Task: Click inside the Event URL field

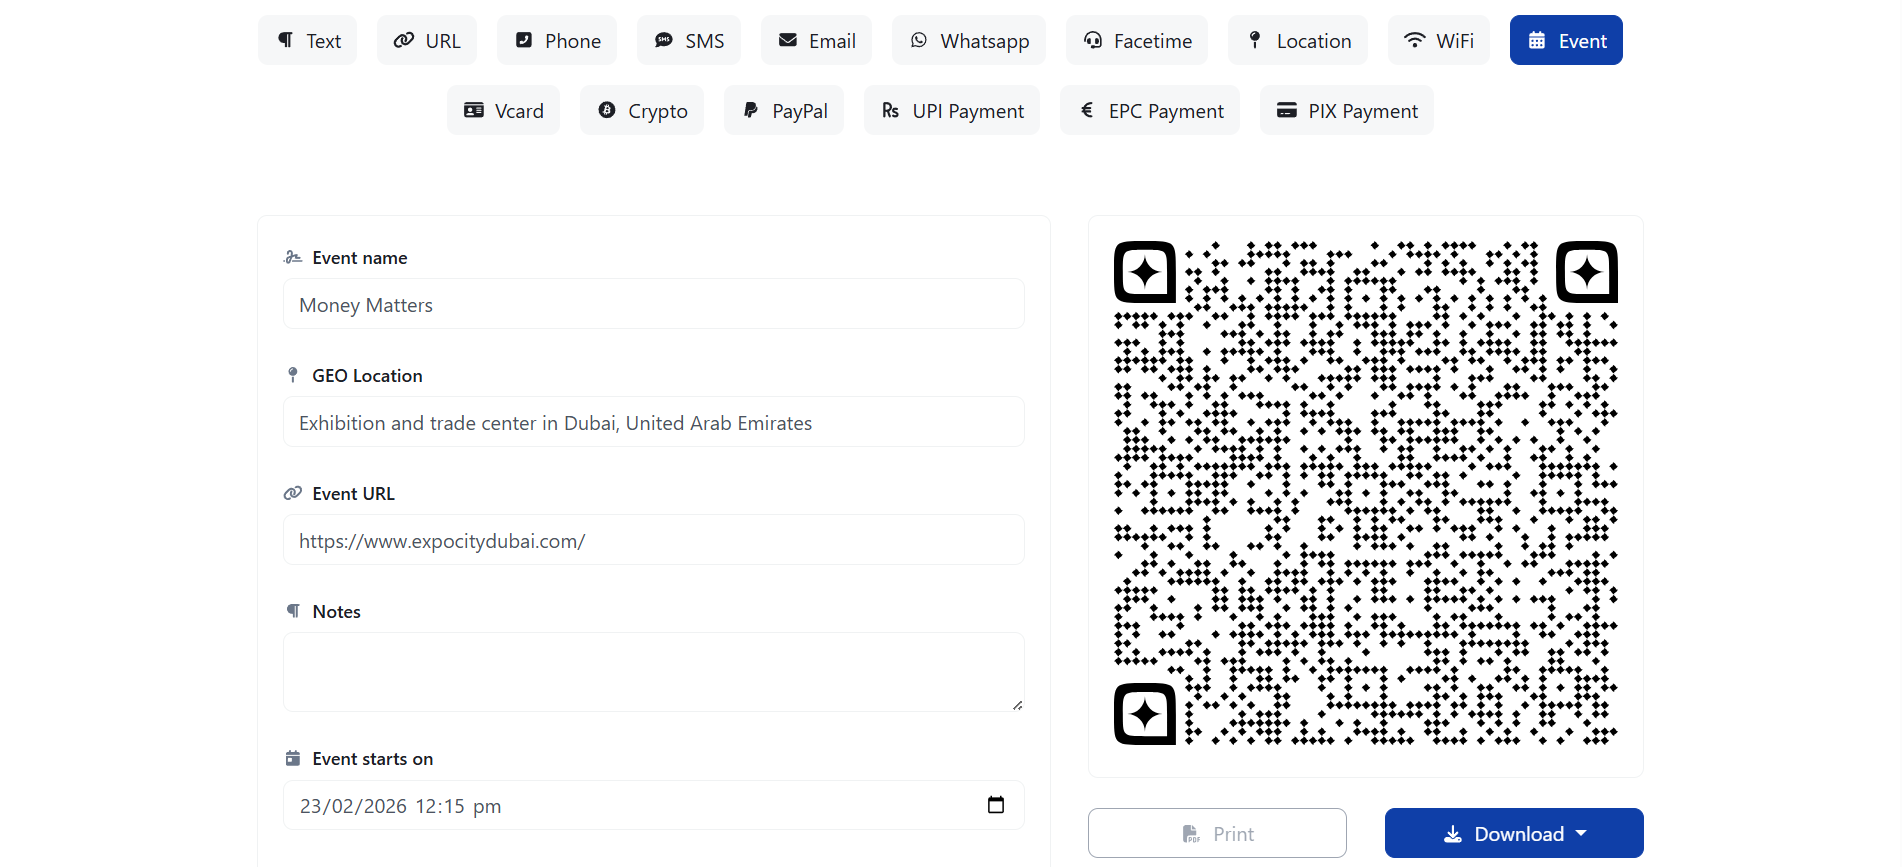Action: [653, 540]
